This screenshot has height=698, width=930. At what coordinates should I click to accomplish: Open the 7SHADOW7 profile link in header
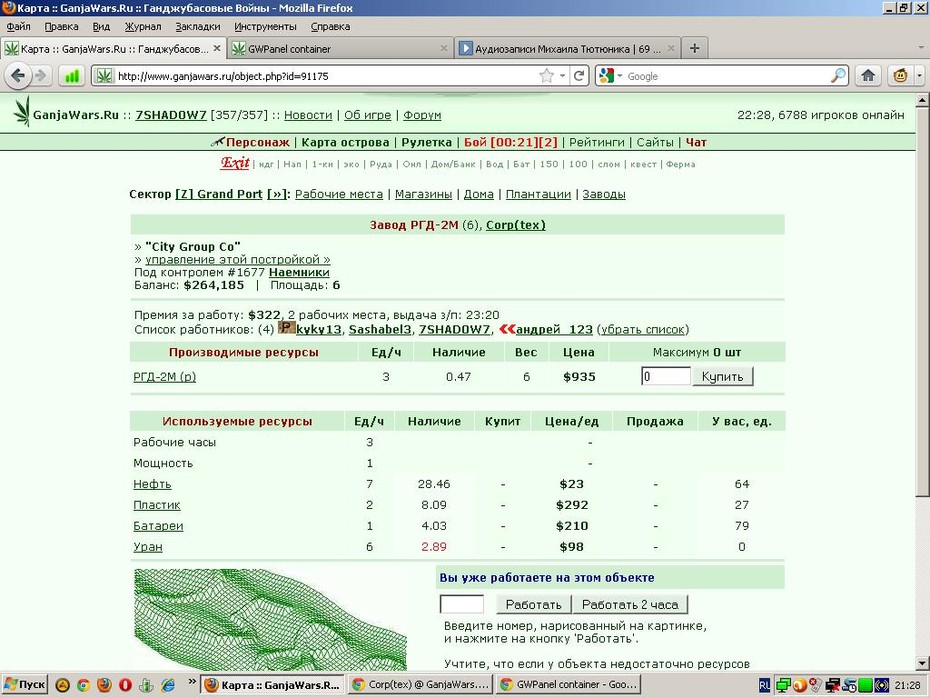tap(171, 115)
